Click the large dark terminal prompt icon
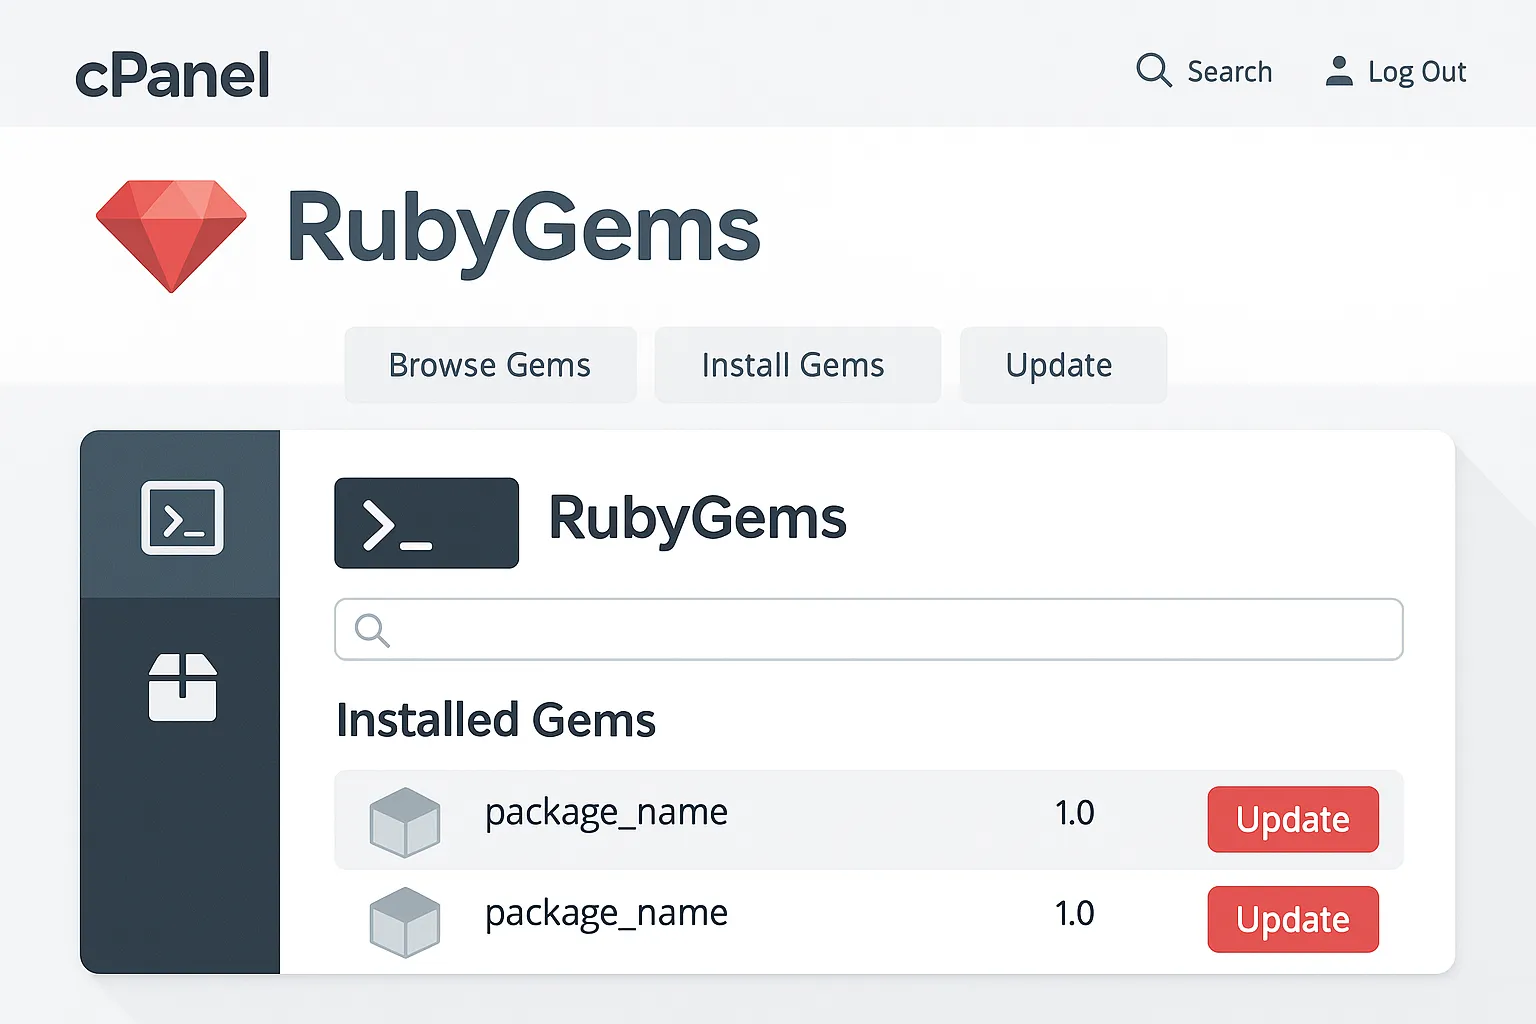Screen dimensions: 1536x1024 [x=426, y=523]
